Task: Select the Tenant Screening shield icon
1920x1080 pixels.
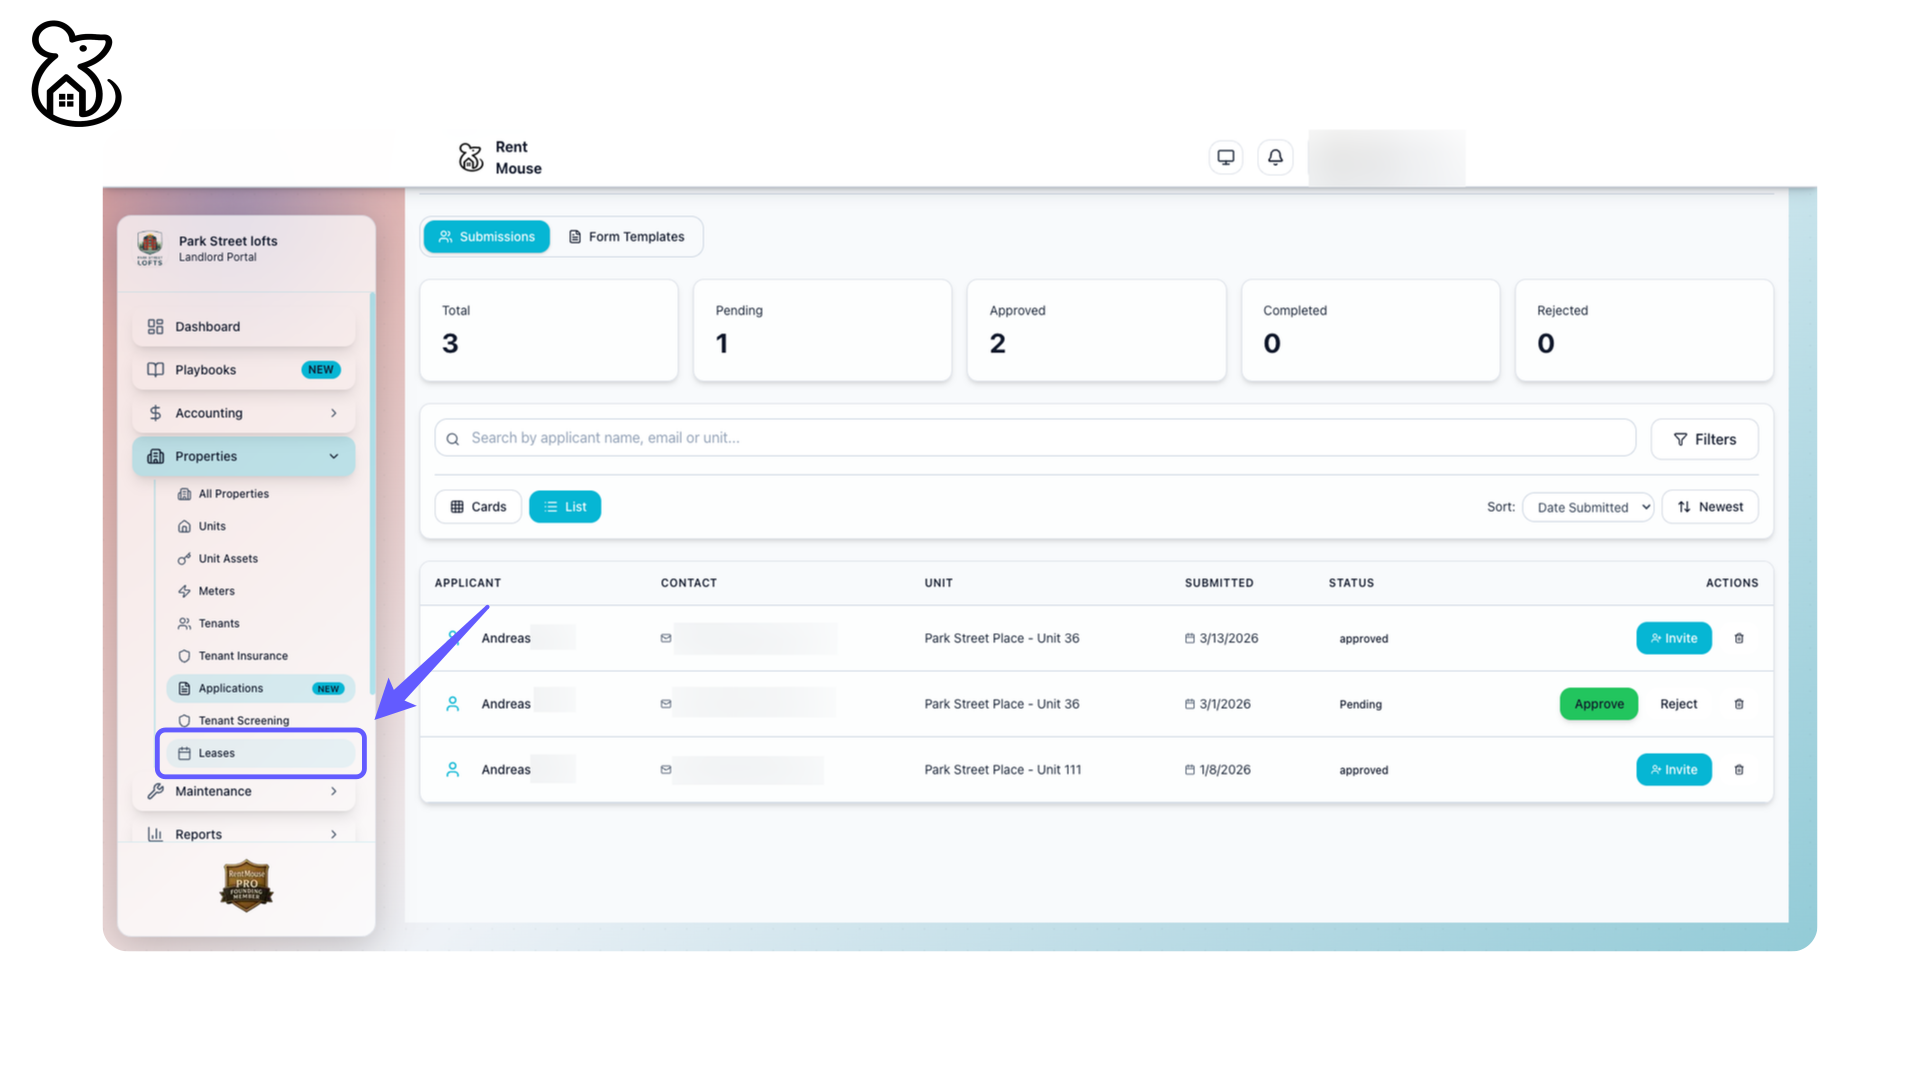Action: click(185, 720)
